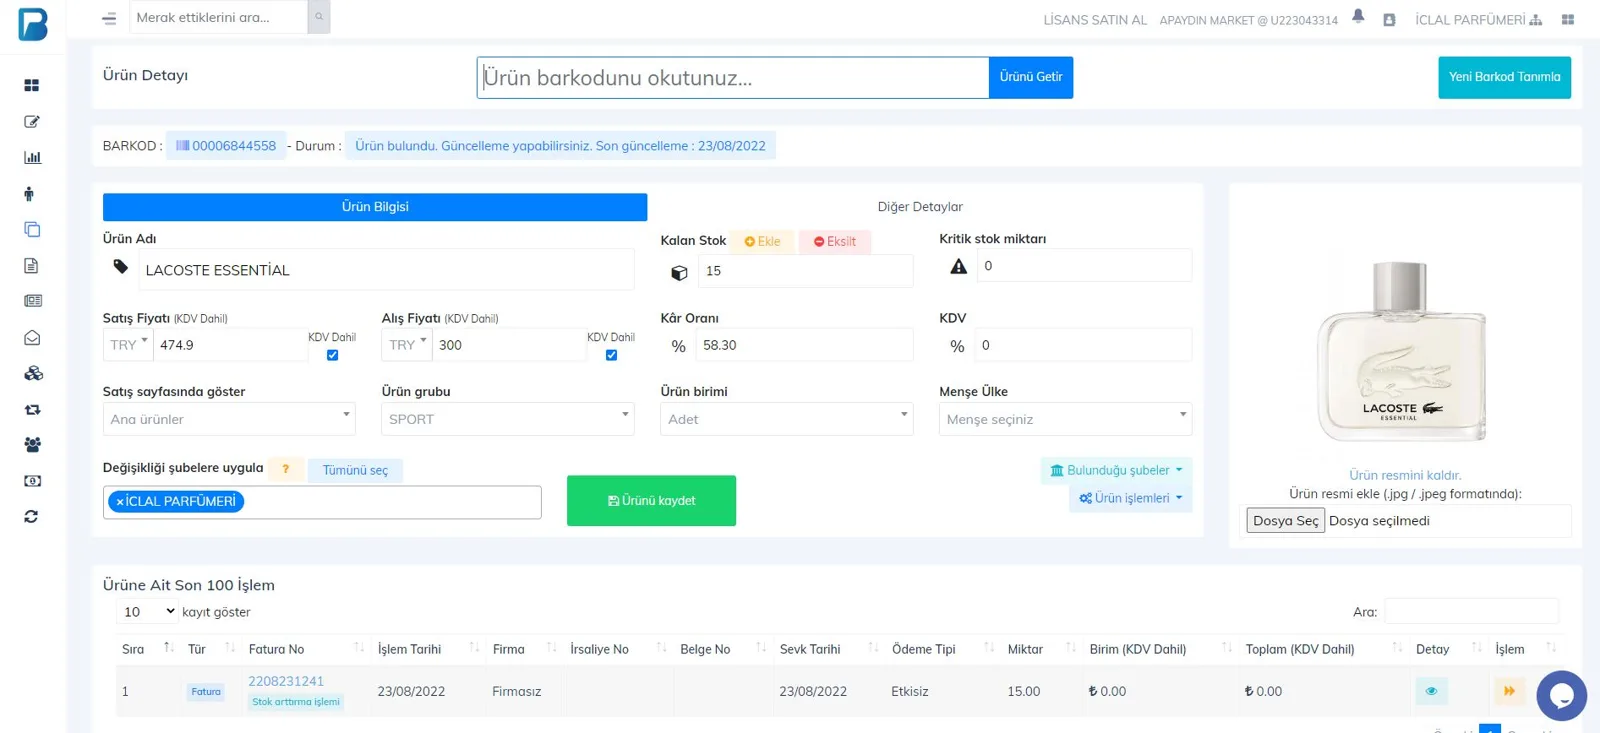Open Satış Fiyatı TRY currency dropdown
Image resolution: width=1600 pixels, height=733 pixels.
coord(128,345)
